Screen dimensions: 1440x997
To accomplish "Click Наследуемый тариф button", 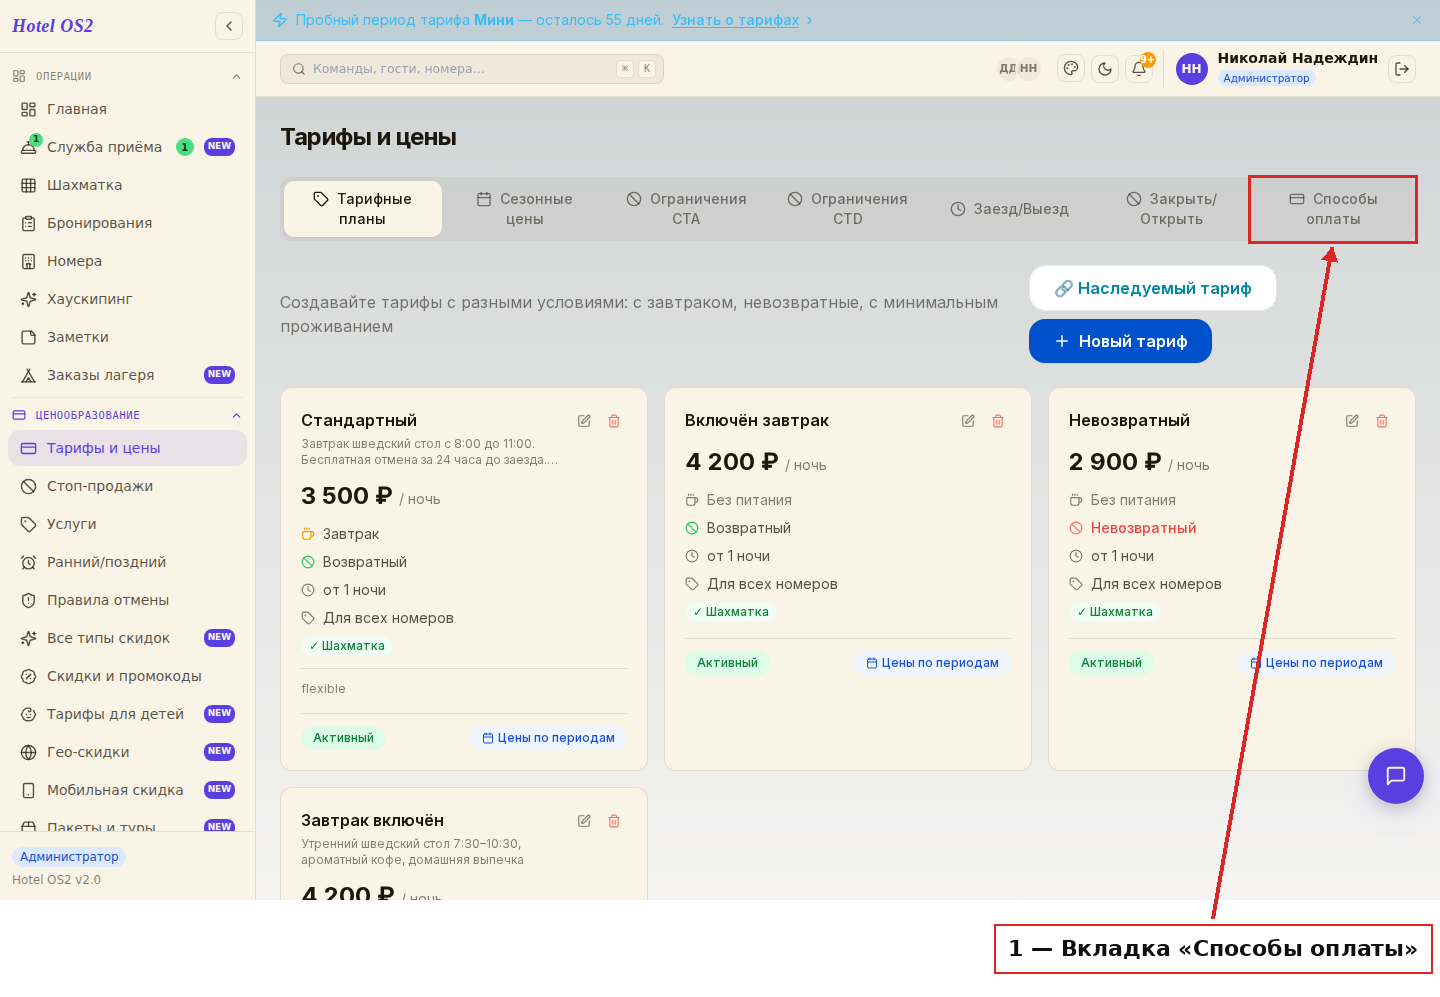I will tap(1153, 288).
